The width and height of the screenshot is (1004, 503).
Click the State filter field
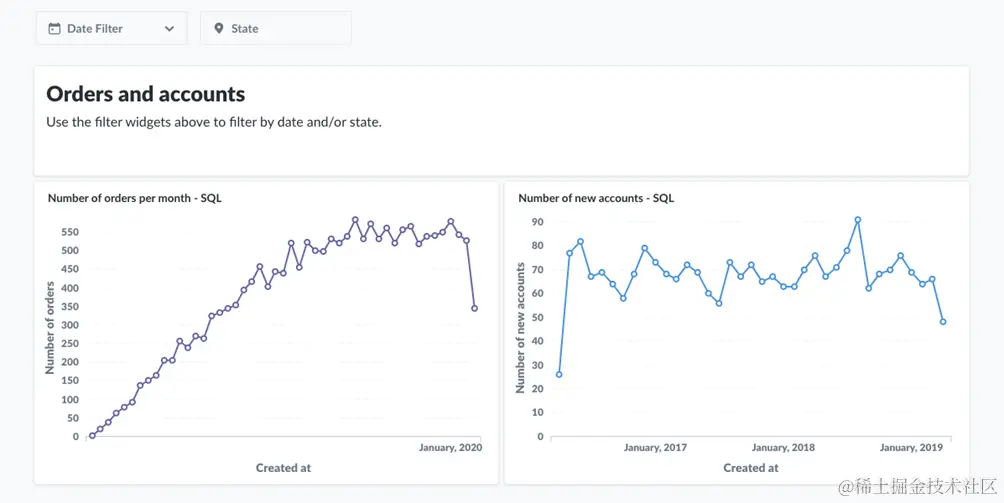(x=276, y=29)
